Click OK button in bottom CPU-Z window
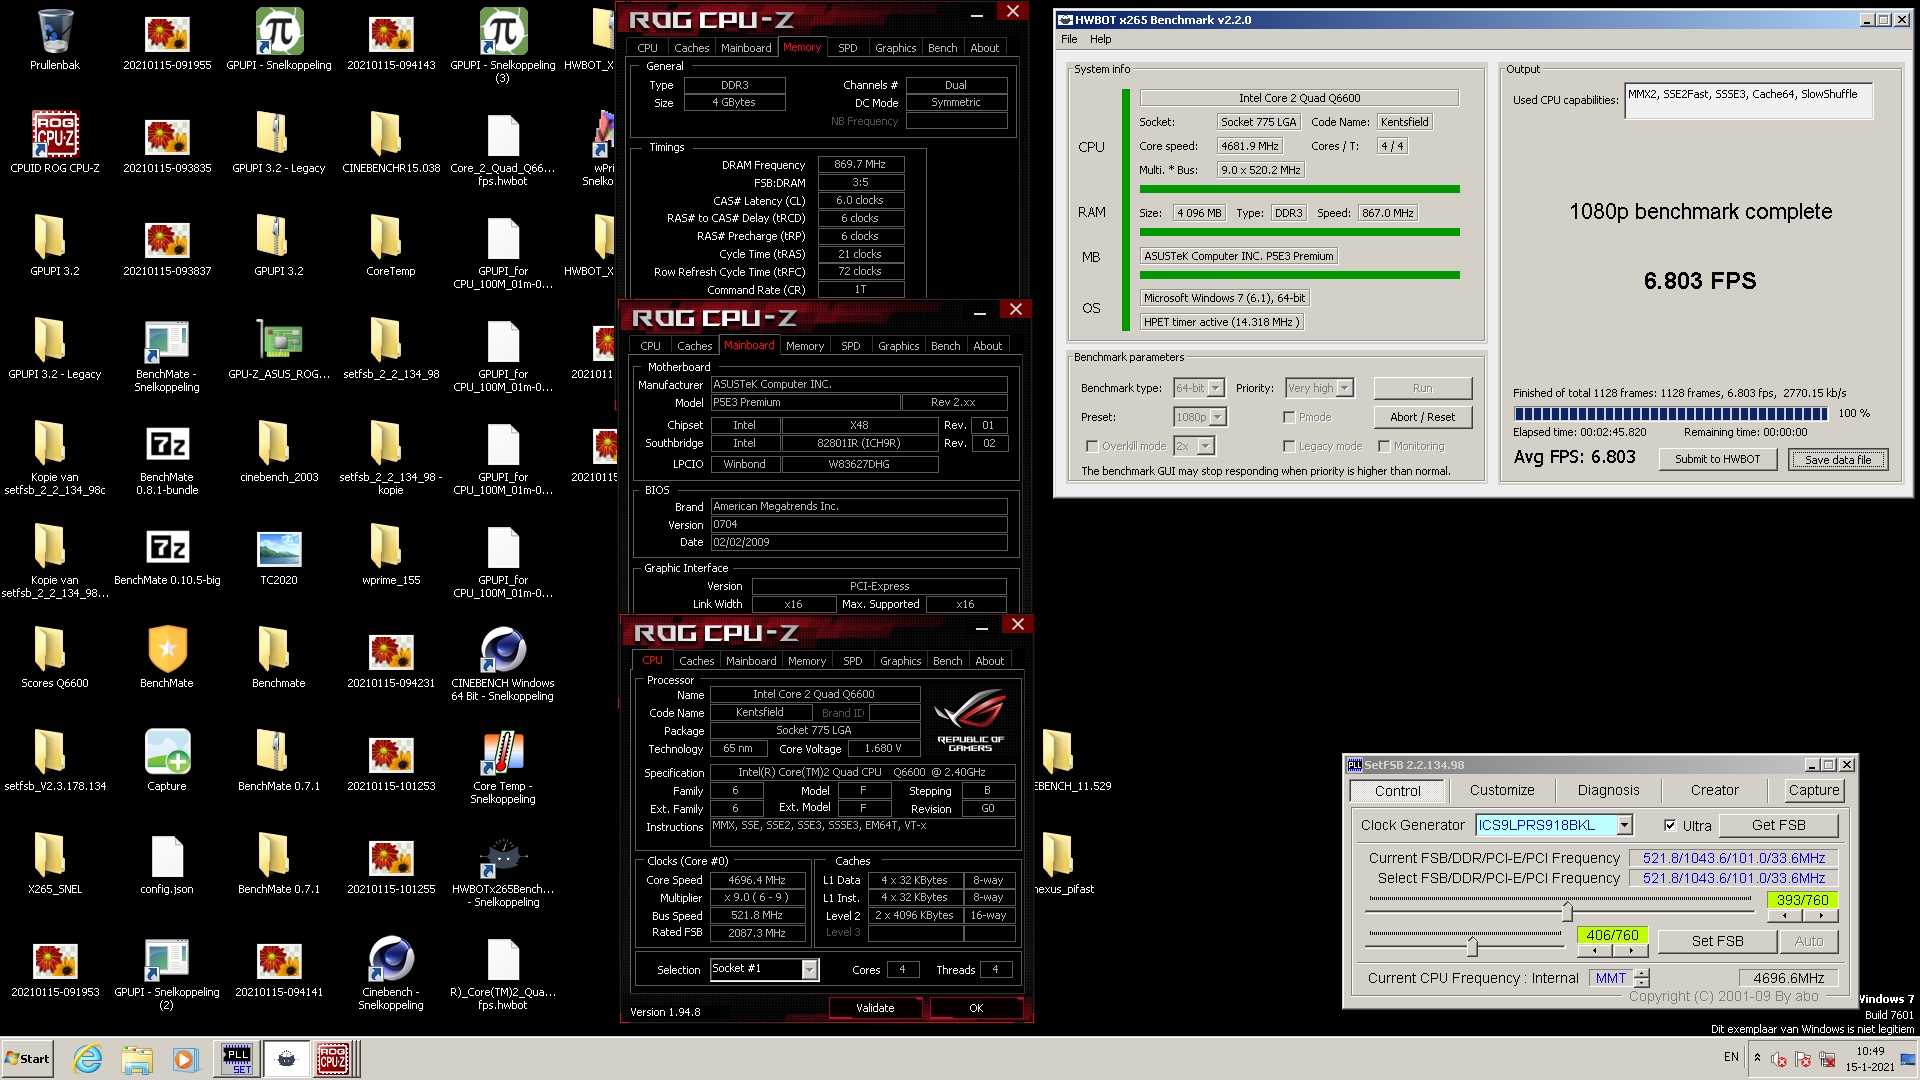This screenshot has width=1920, height=1080. point(976,1008)
